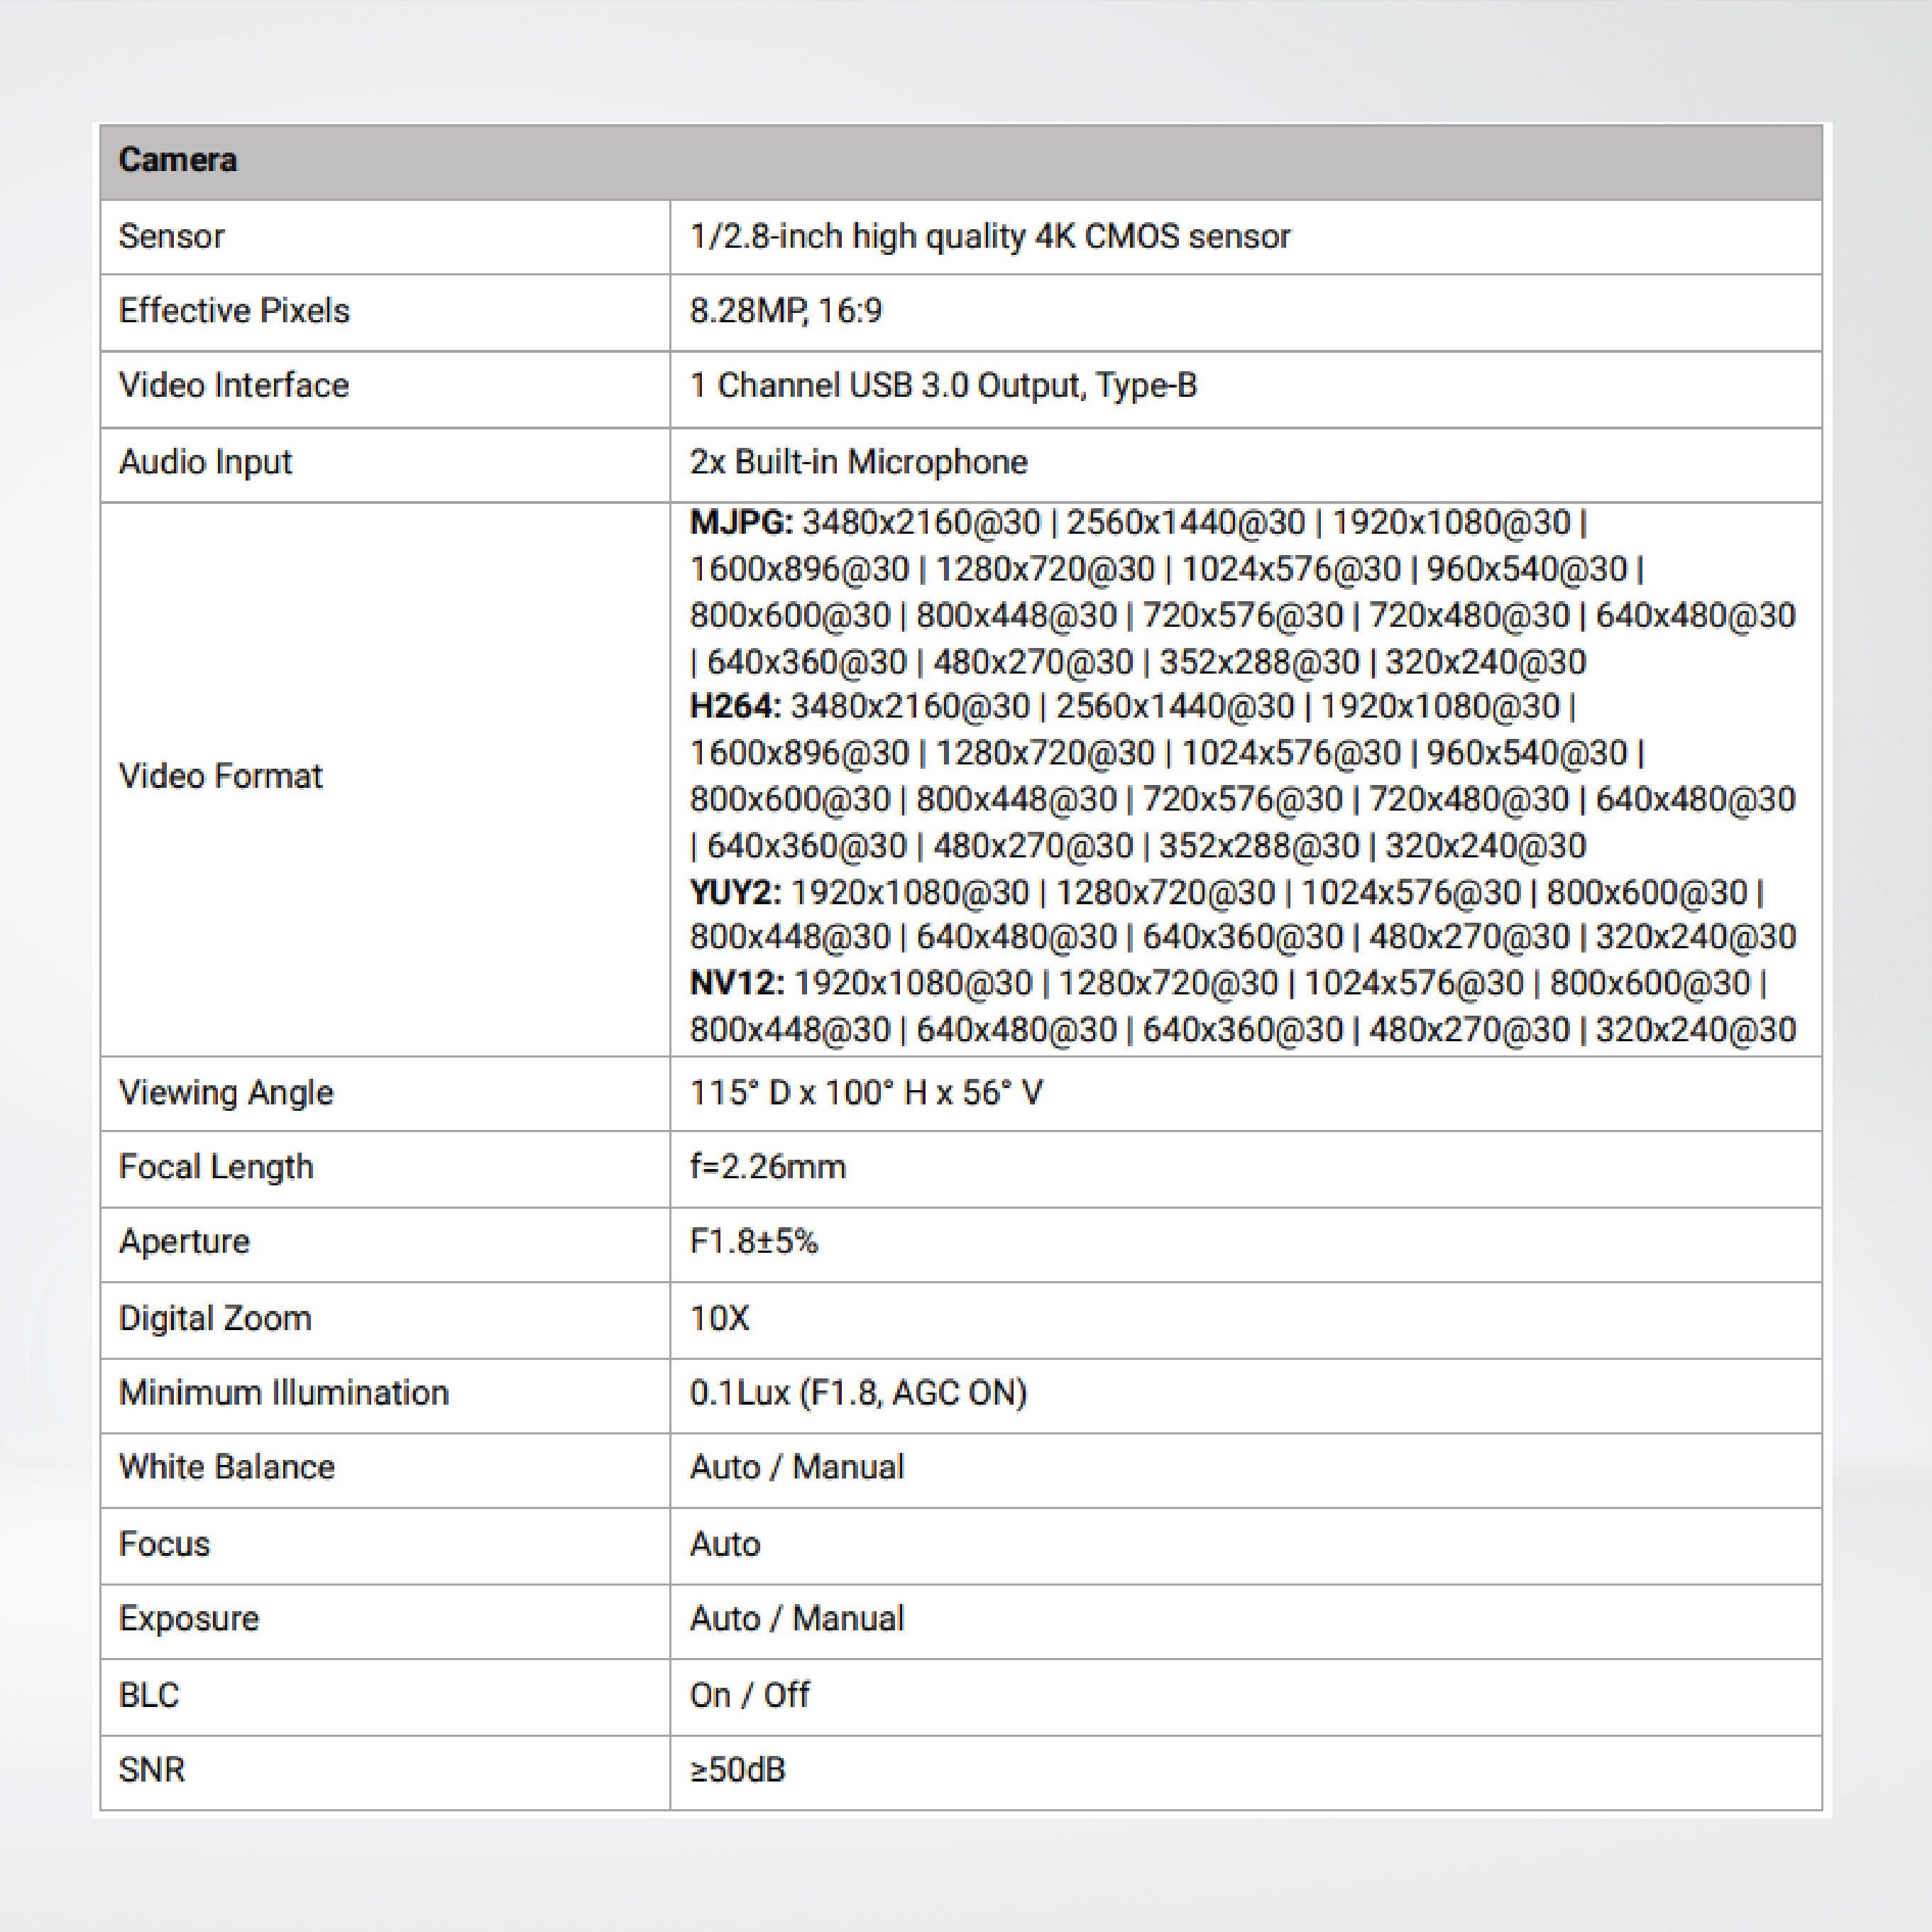The image size is (1932, 1932).
Task: Select the Audio Input label
Action: click(x=205, y=462)
